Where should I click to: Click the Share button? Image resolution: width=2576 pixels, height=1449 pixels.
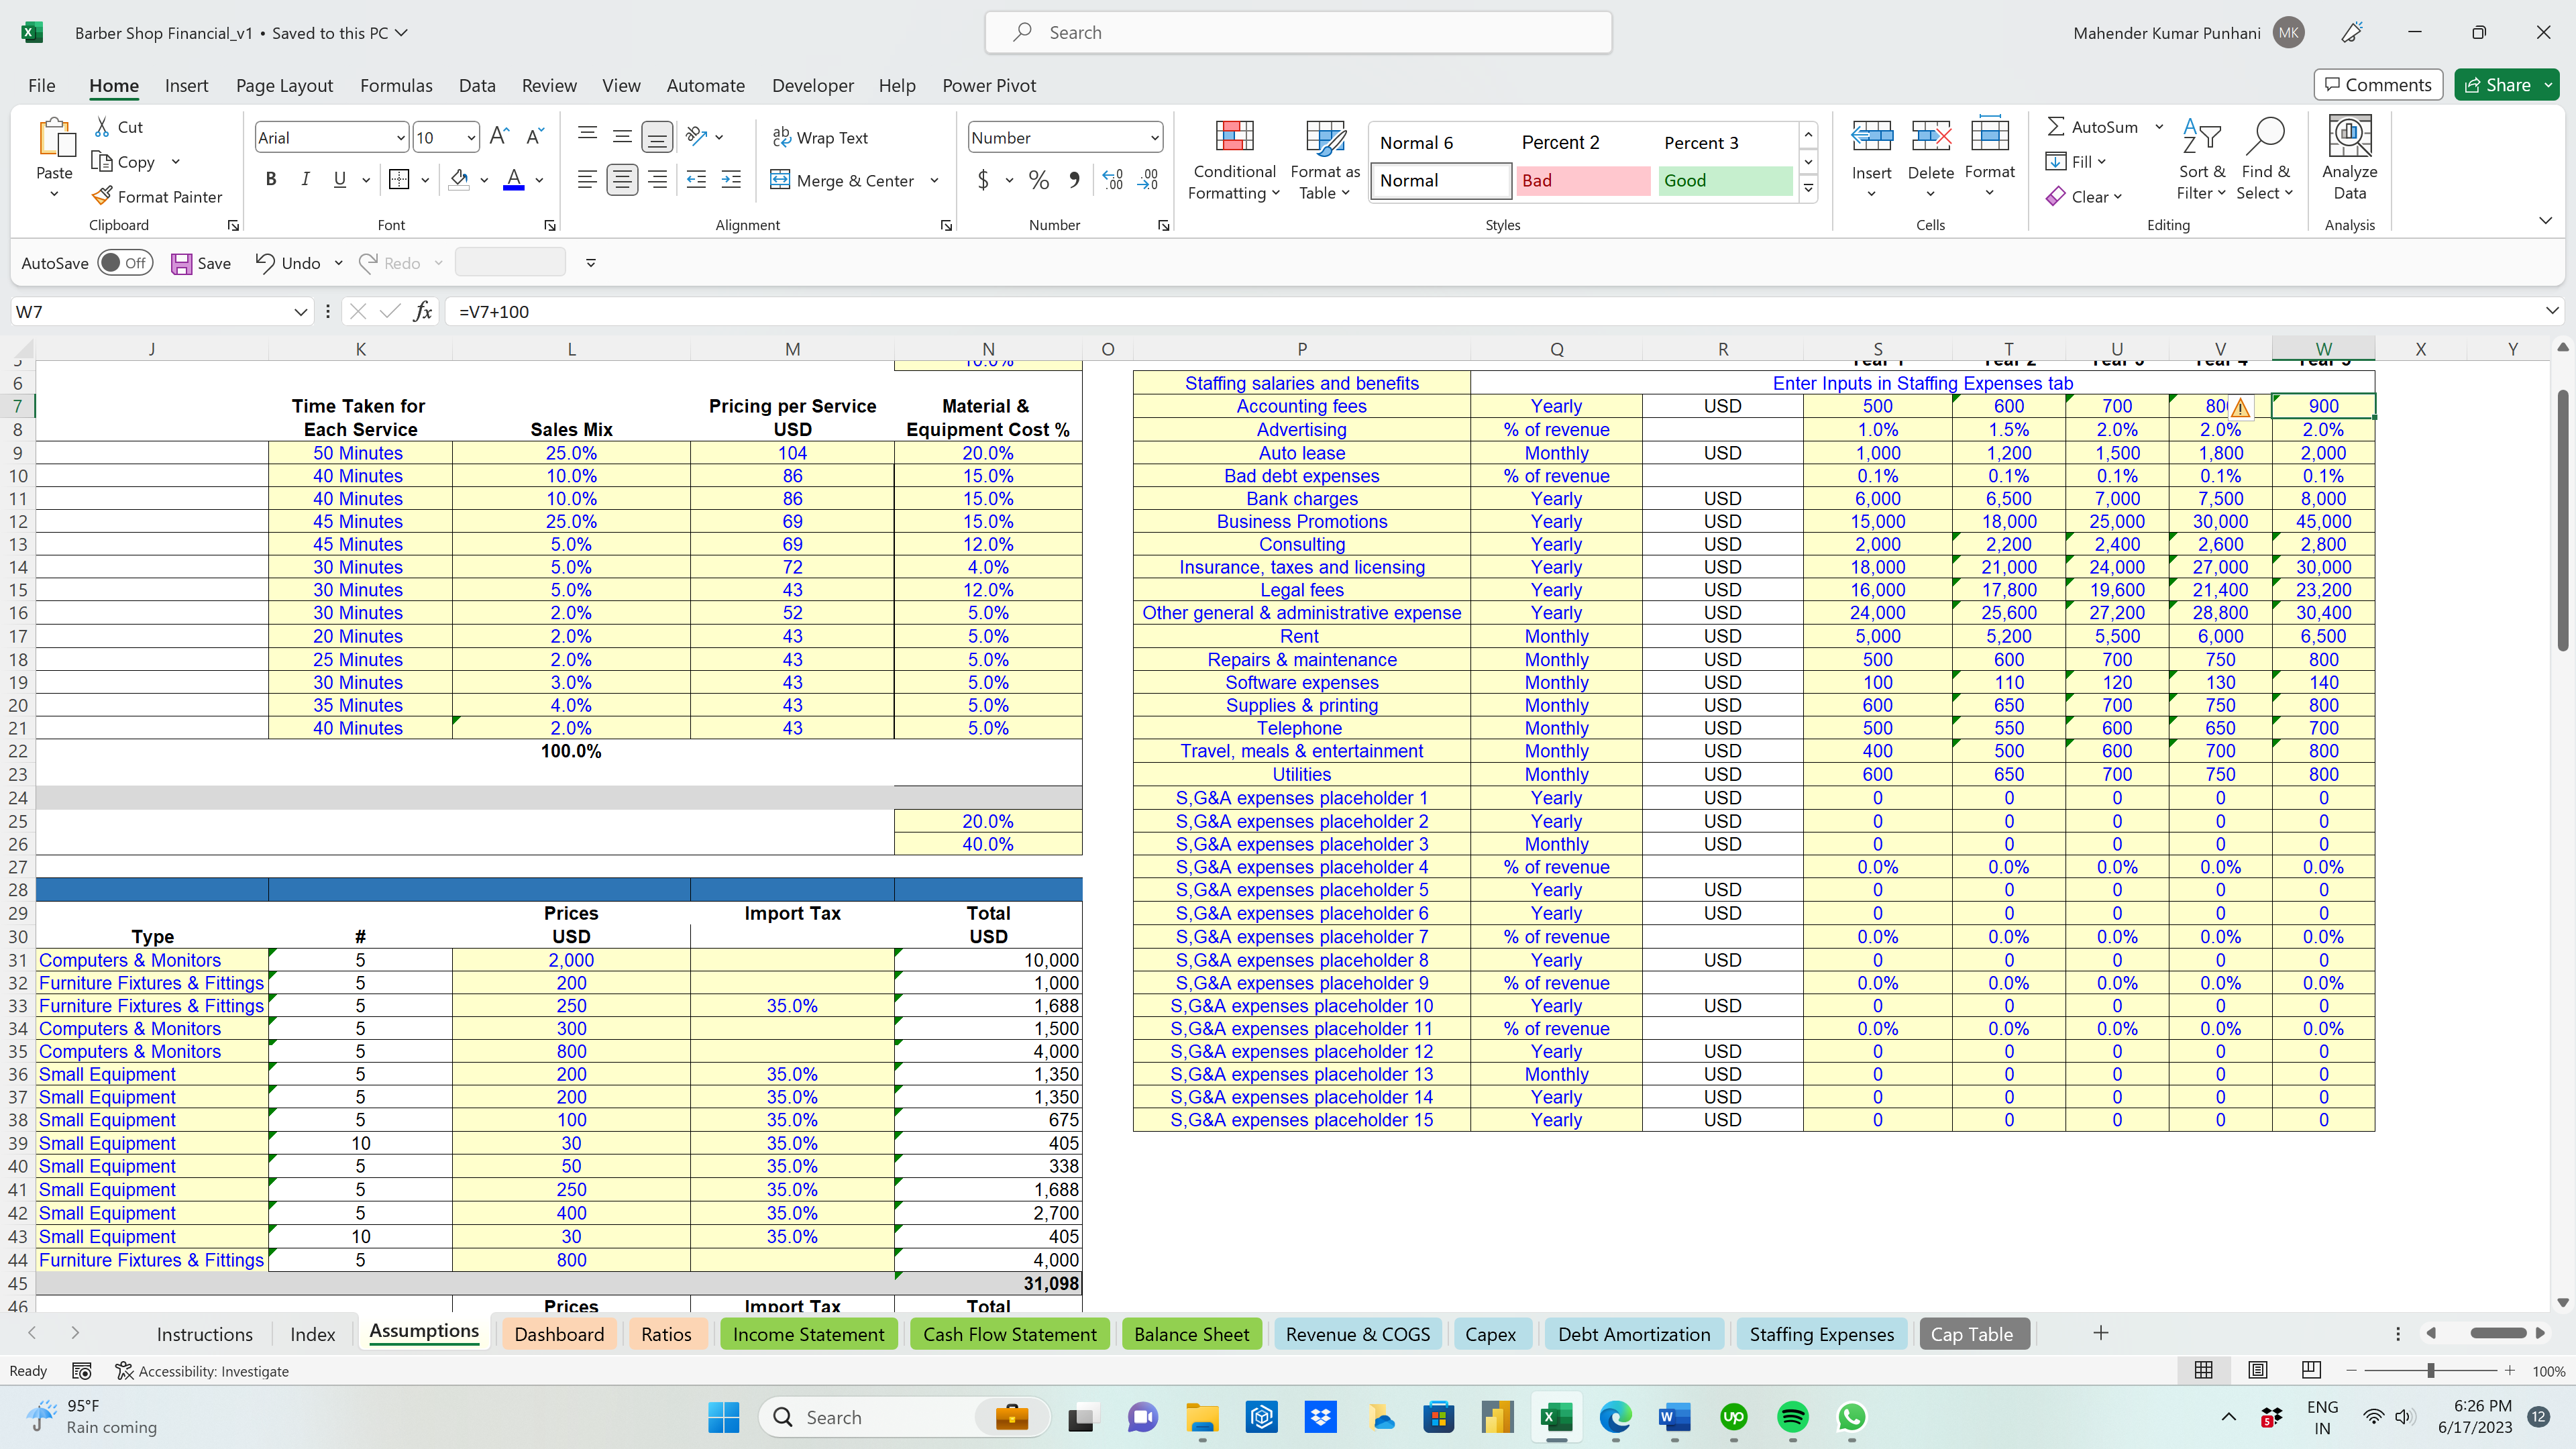point(2497,85)
